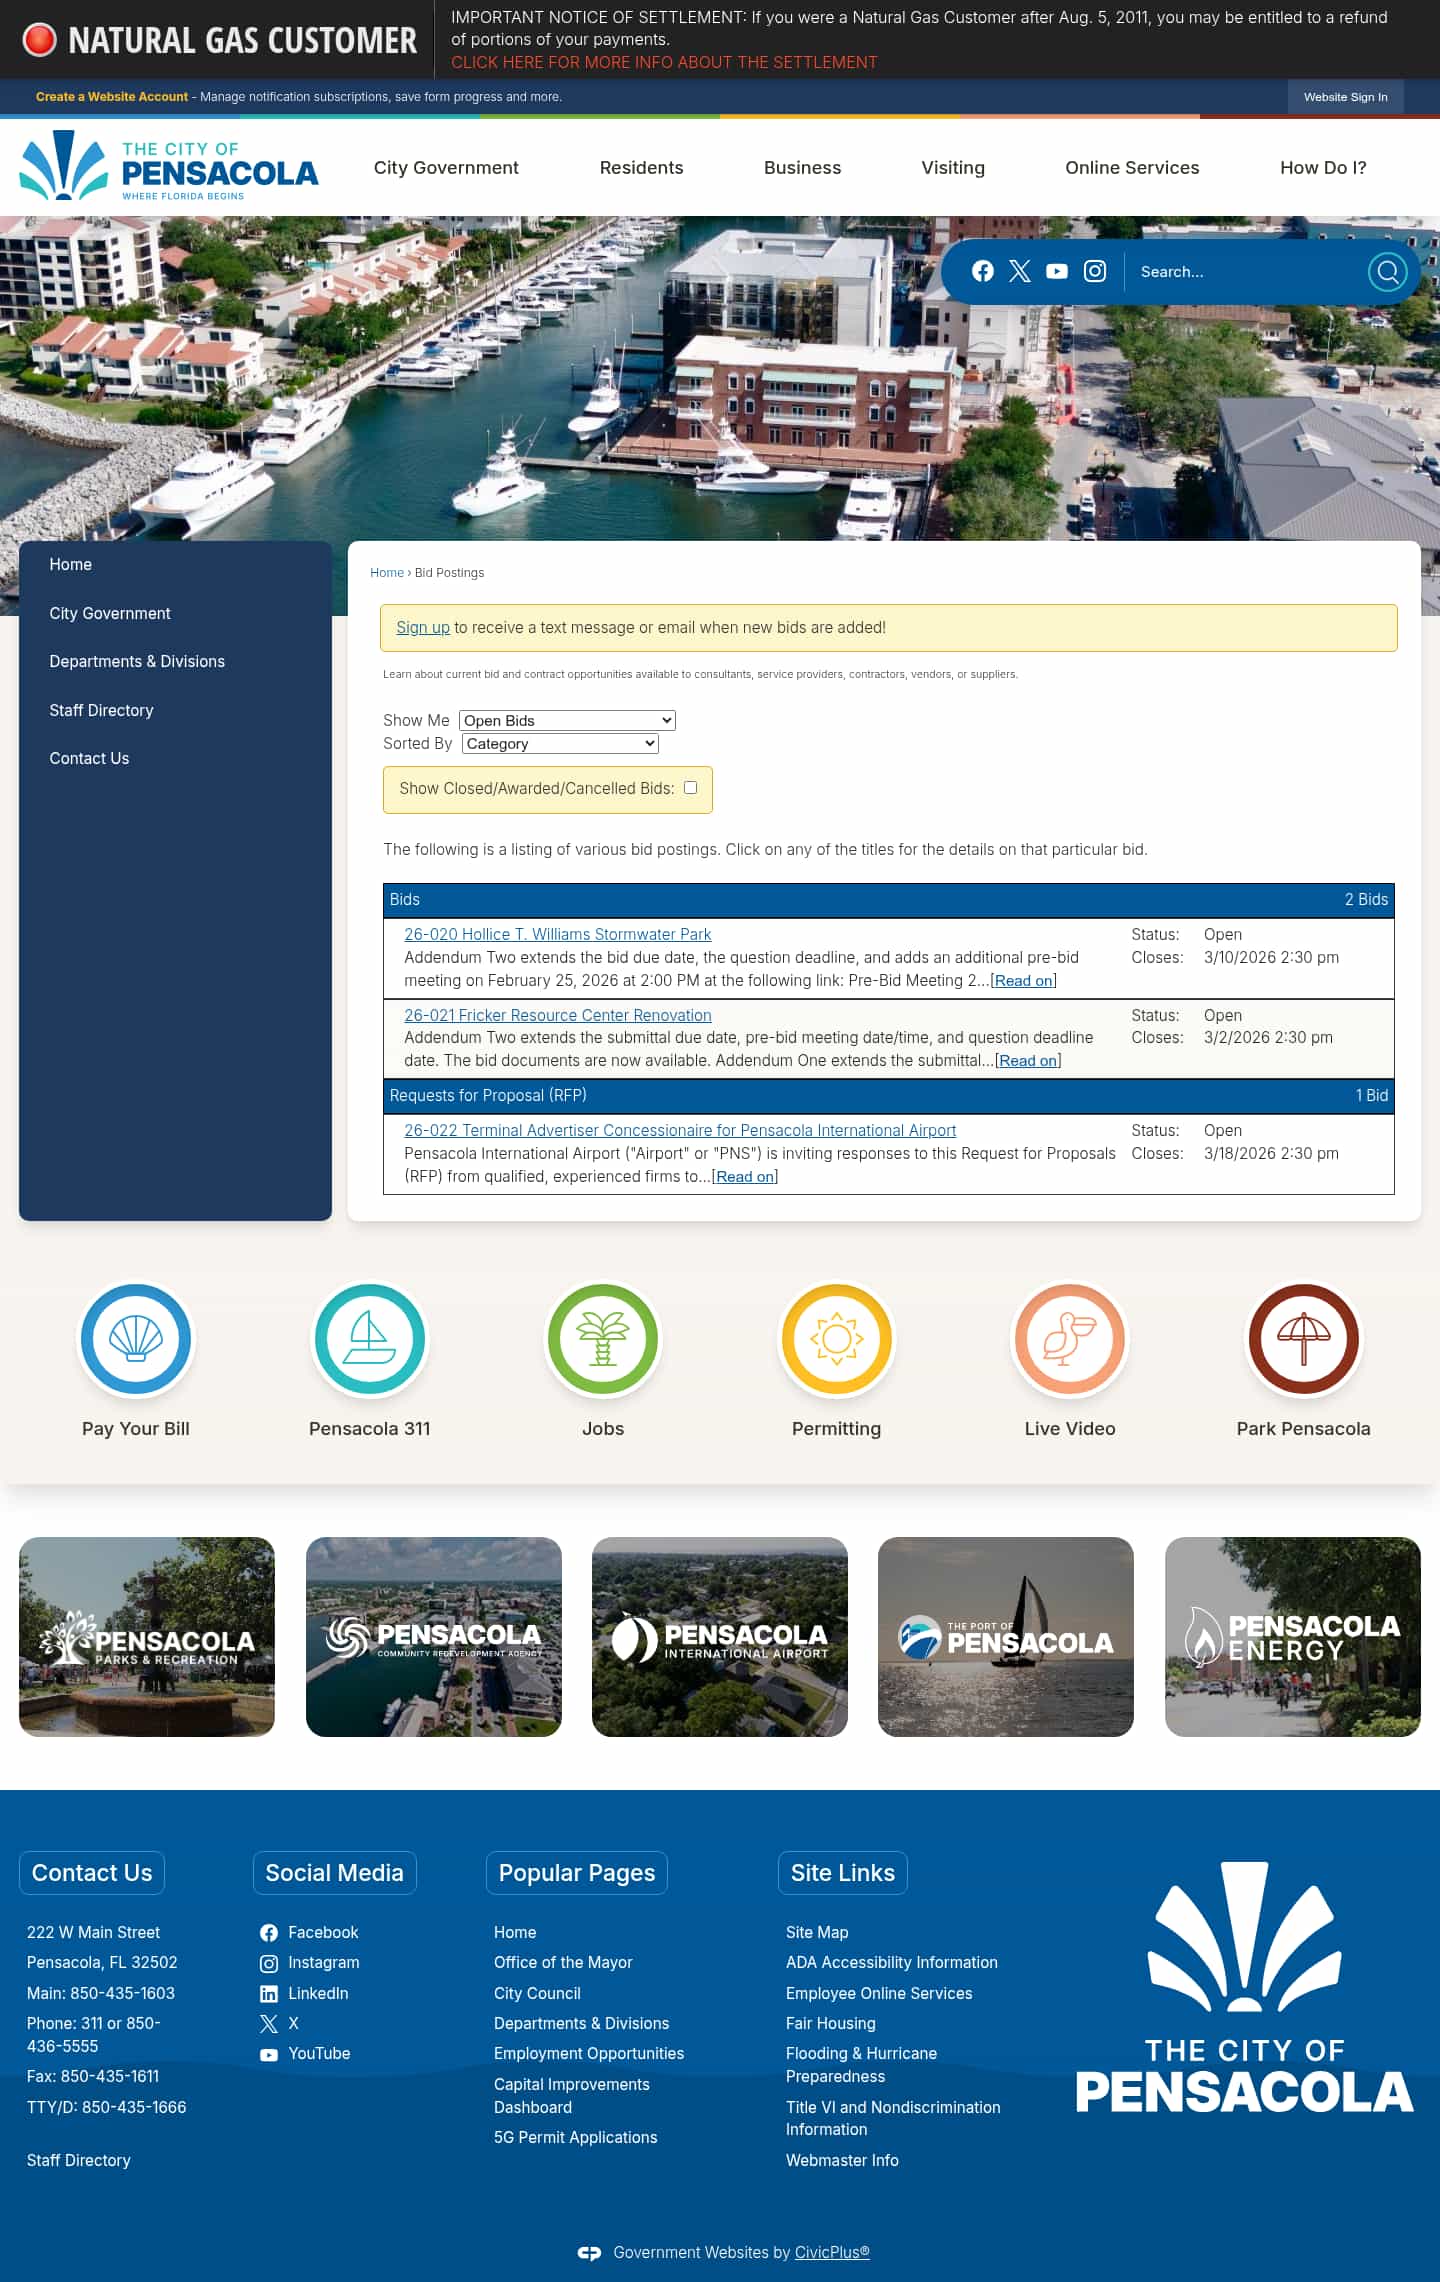The image size is (1440, 2282).
Task: Open Pensacola Parks & Recreation thumbnail
Action: click(147, 1637)
